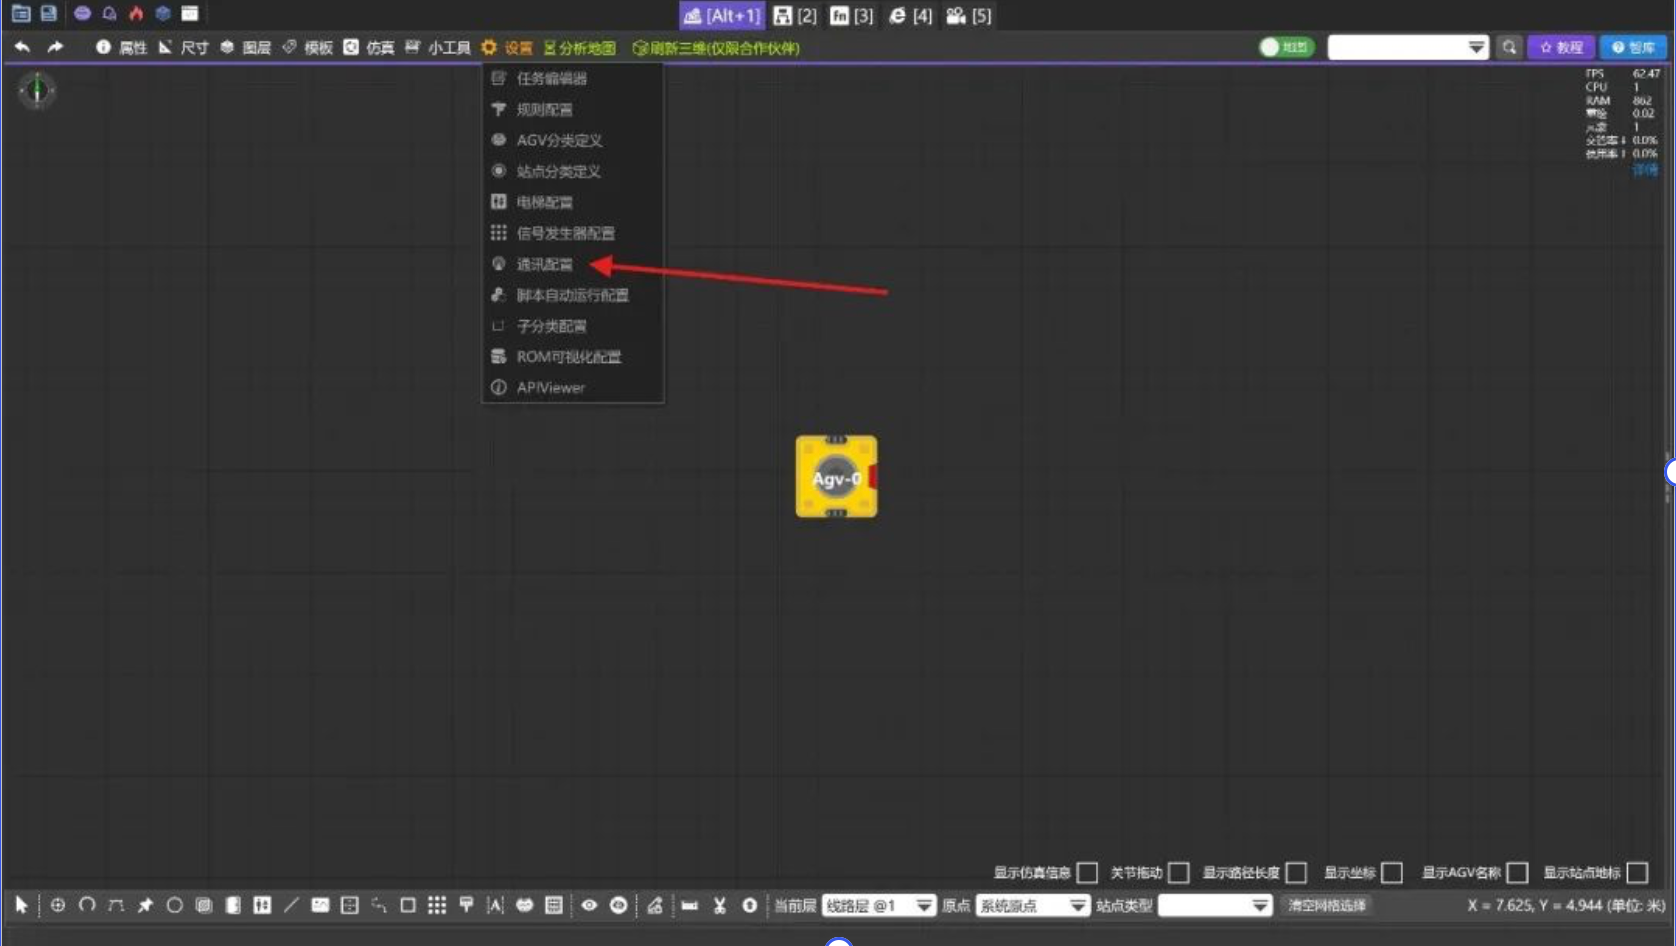Click the red flame icon in top bar

pos(136,14)
